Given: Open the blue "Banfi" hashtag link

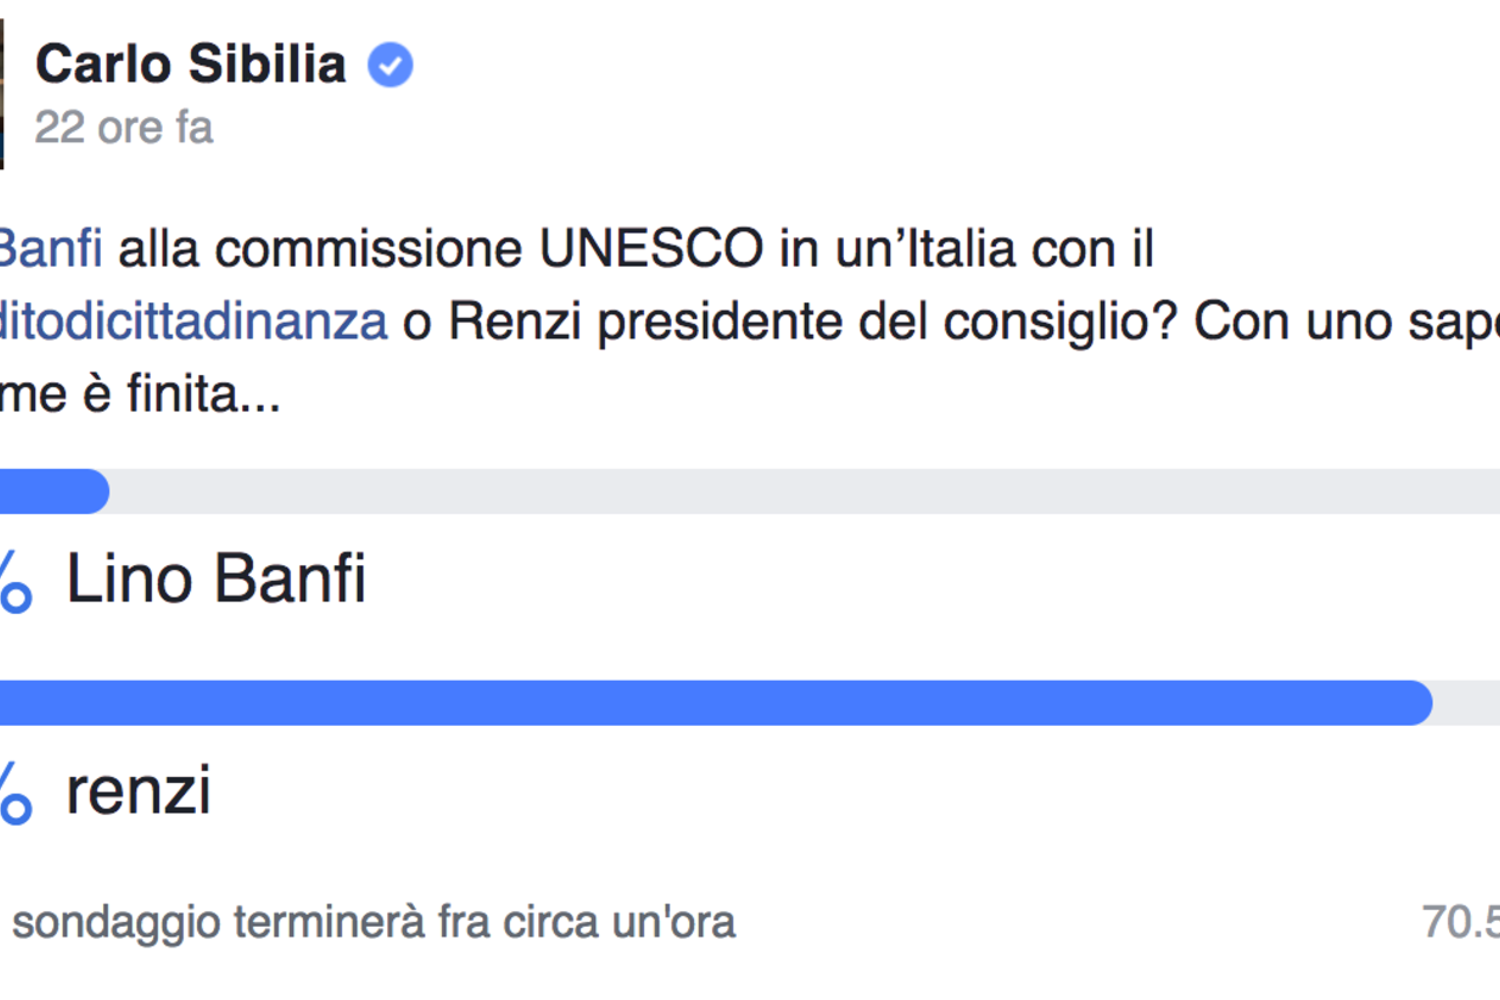Looking at the screenshot, I should point(50,249).
